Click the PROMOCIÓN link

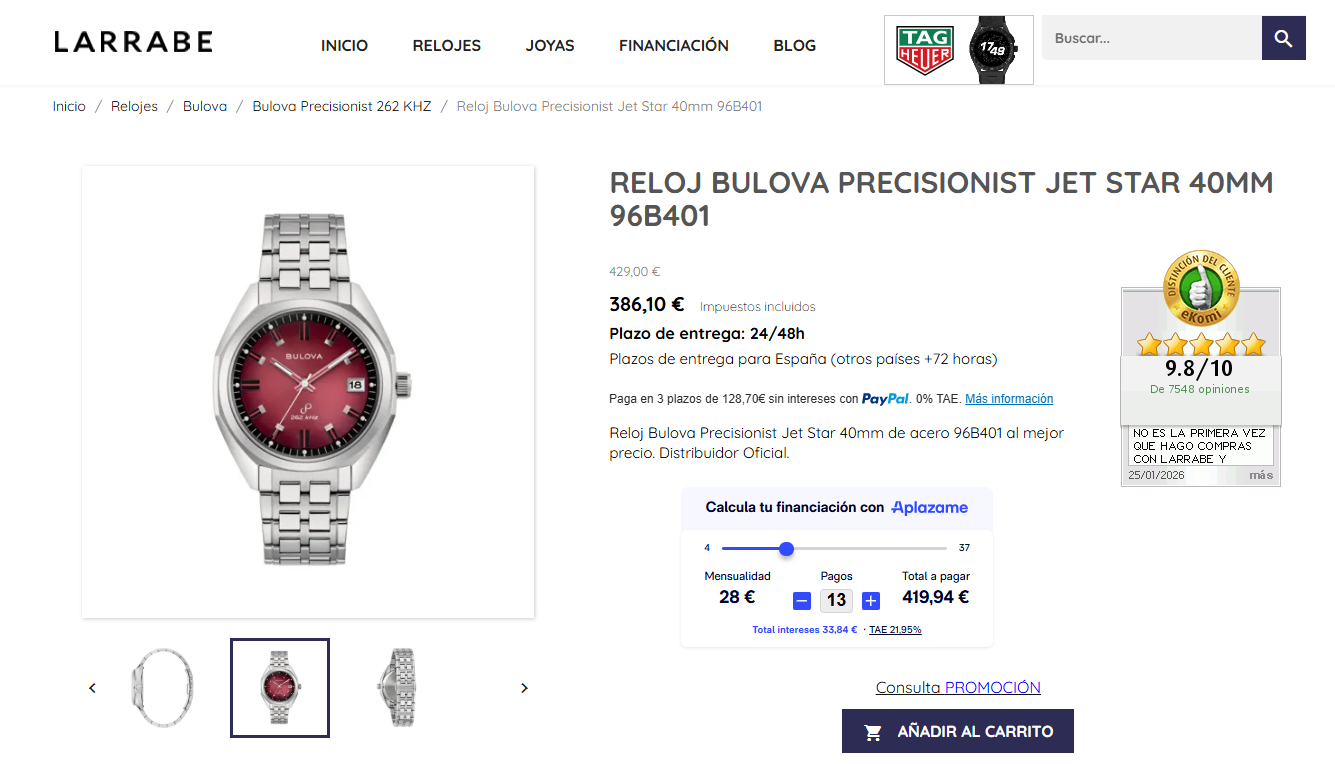coord(992,688)
